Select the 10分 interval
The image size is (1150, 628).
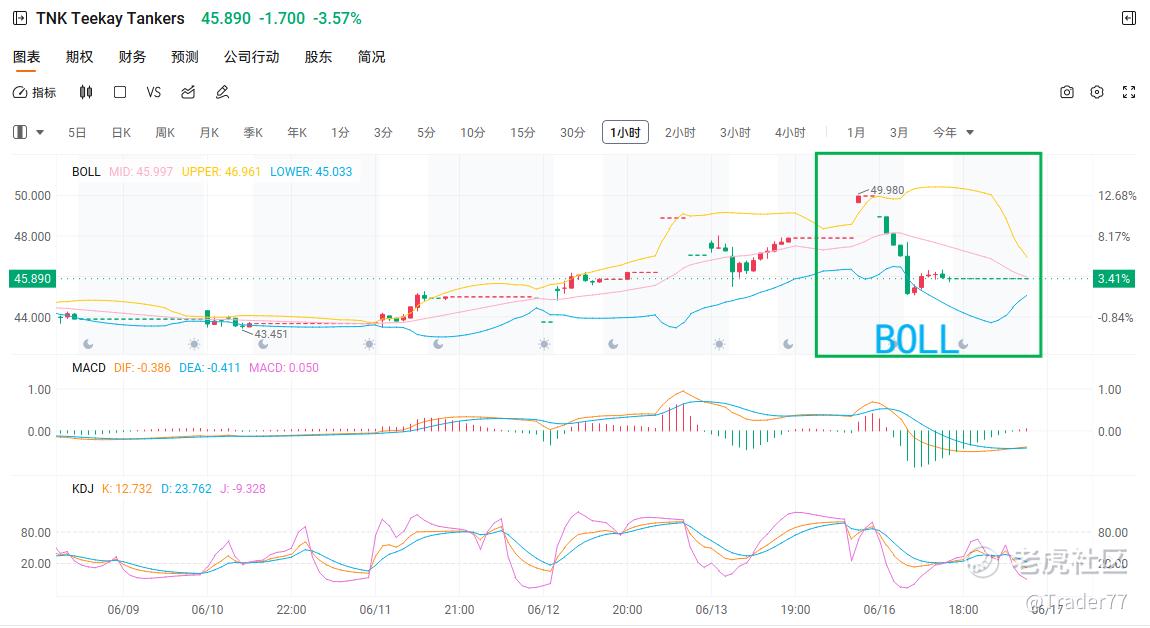[x=473, y=133]
